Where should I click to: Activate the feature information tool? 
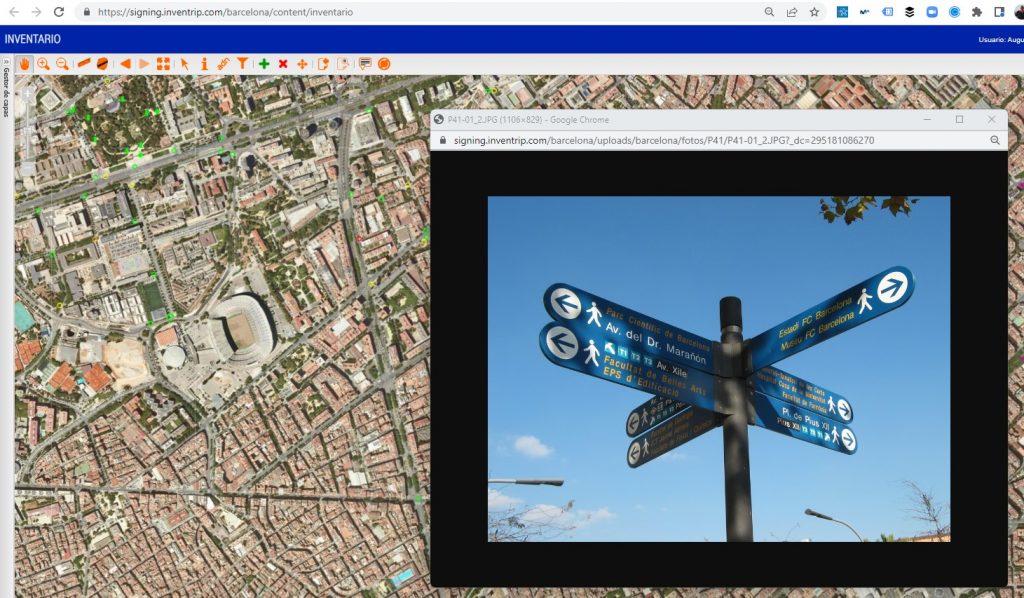[204, 63]
